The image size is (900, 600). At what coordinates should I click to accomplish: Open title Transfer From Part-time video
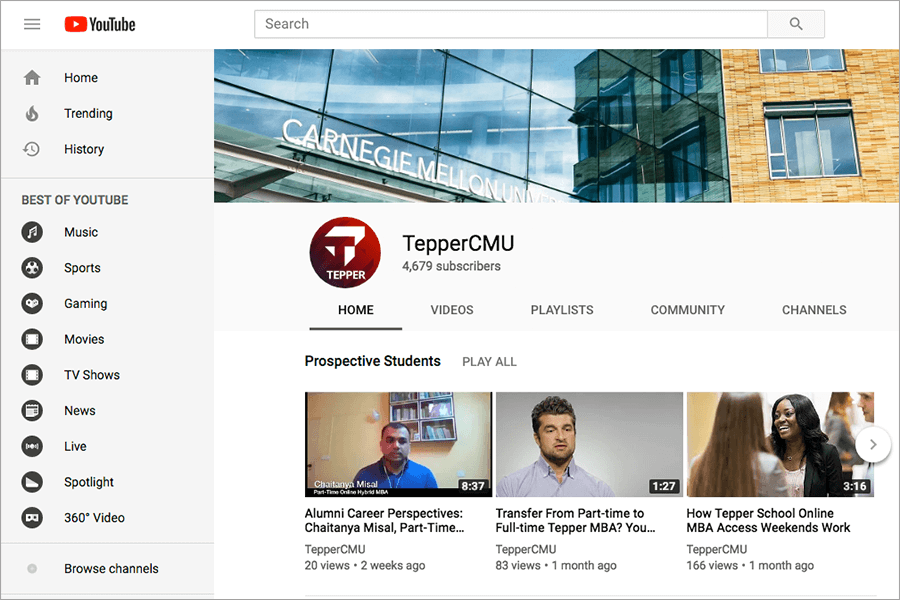pos(576,520)
